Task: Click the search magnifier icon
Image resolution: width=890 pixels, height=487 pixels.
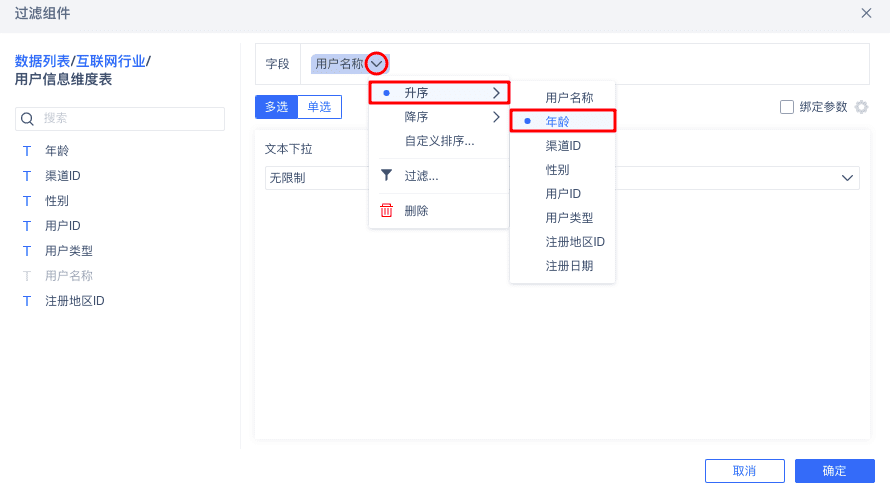Action: pyautogui.click(x=28, y=119)
